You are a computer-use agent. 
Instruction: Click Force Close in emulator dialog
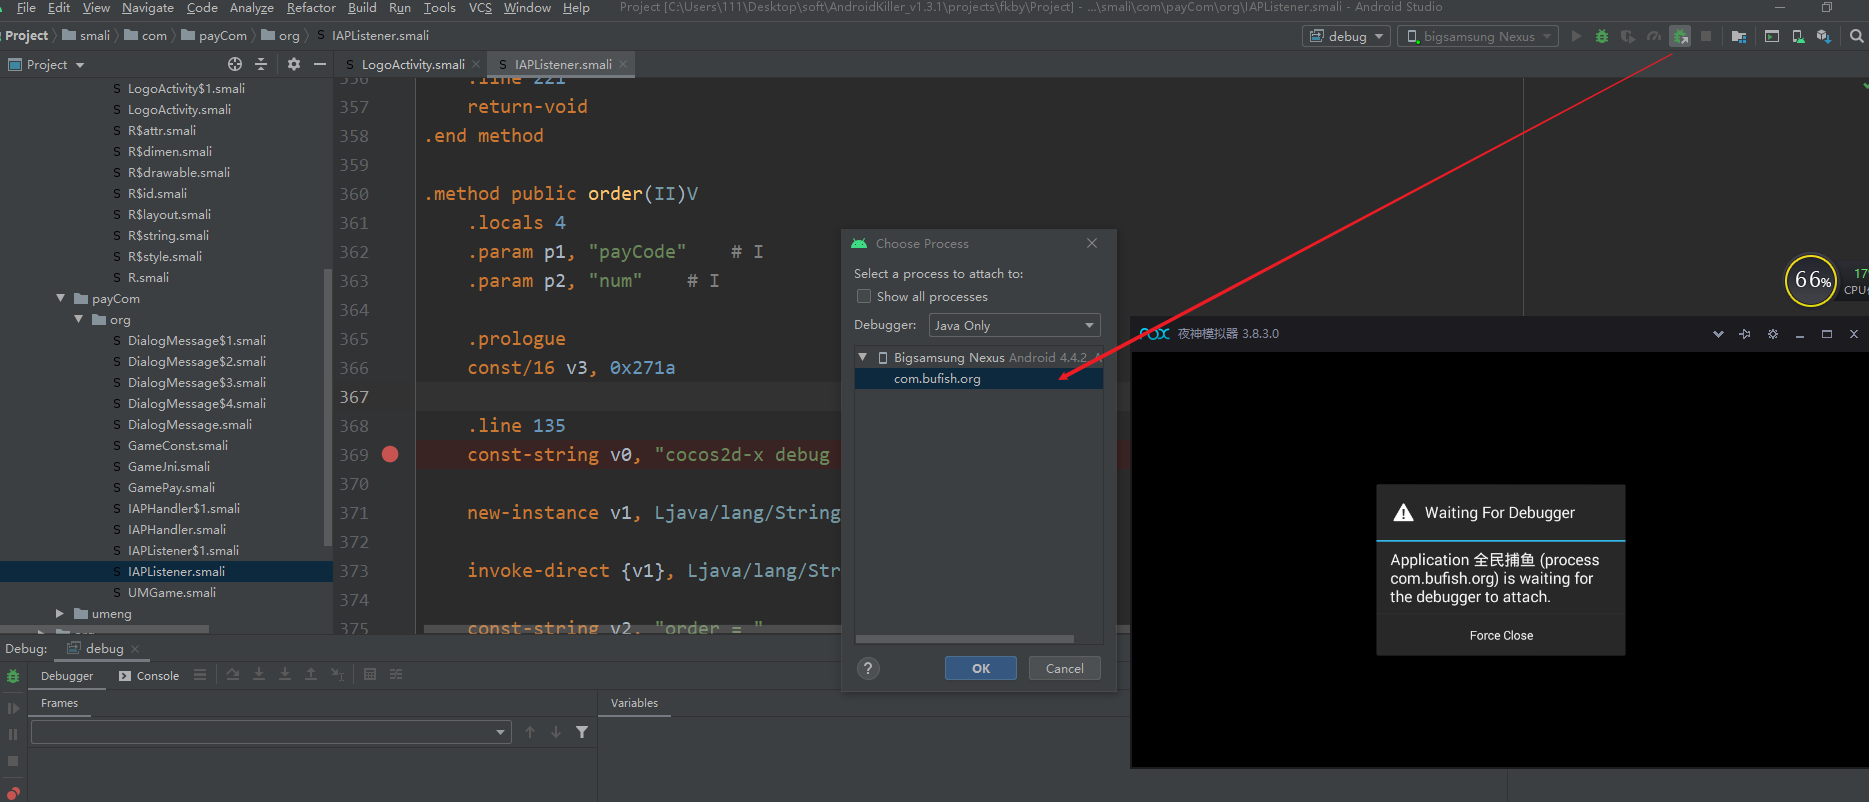coord(1501,636)
